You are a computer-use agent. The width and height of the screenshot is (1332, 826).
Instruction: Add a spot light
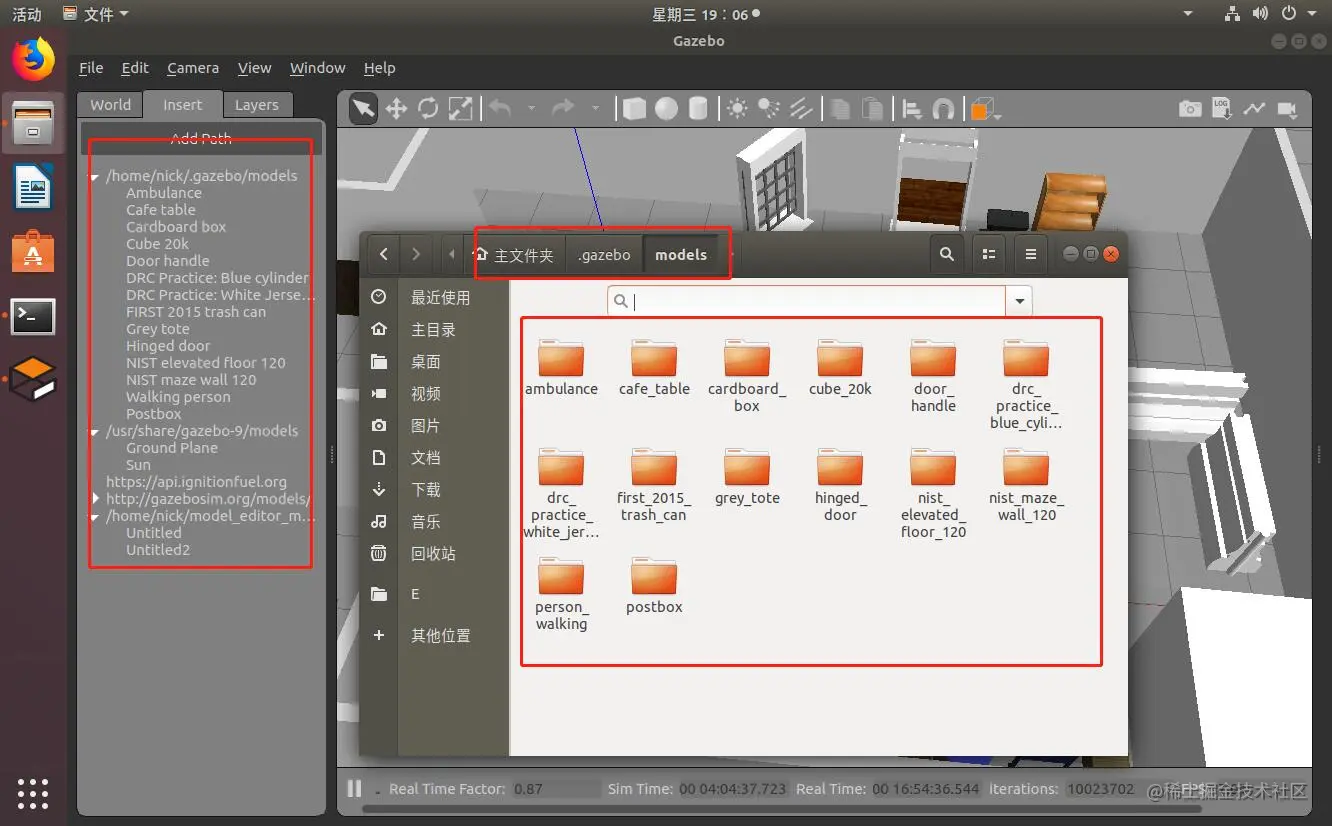[769, 109]
